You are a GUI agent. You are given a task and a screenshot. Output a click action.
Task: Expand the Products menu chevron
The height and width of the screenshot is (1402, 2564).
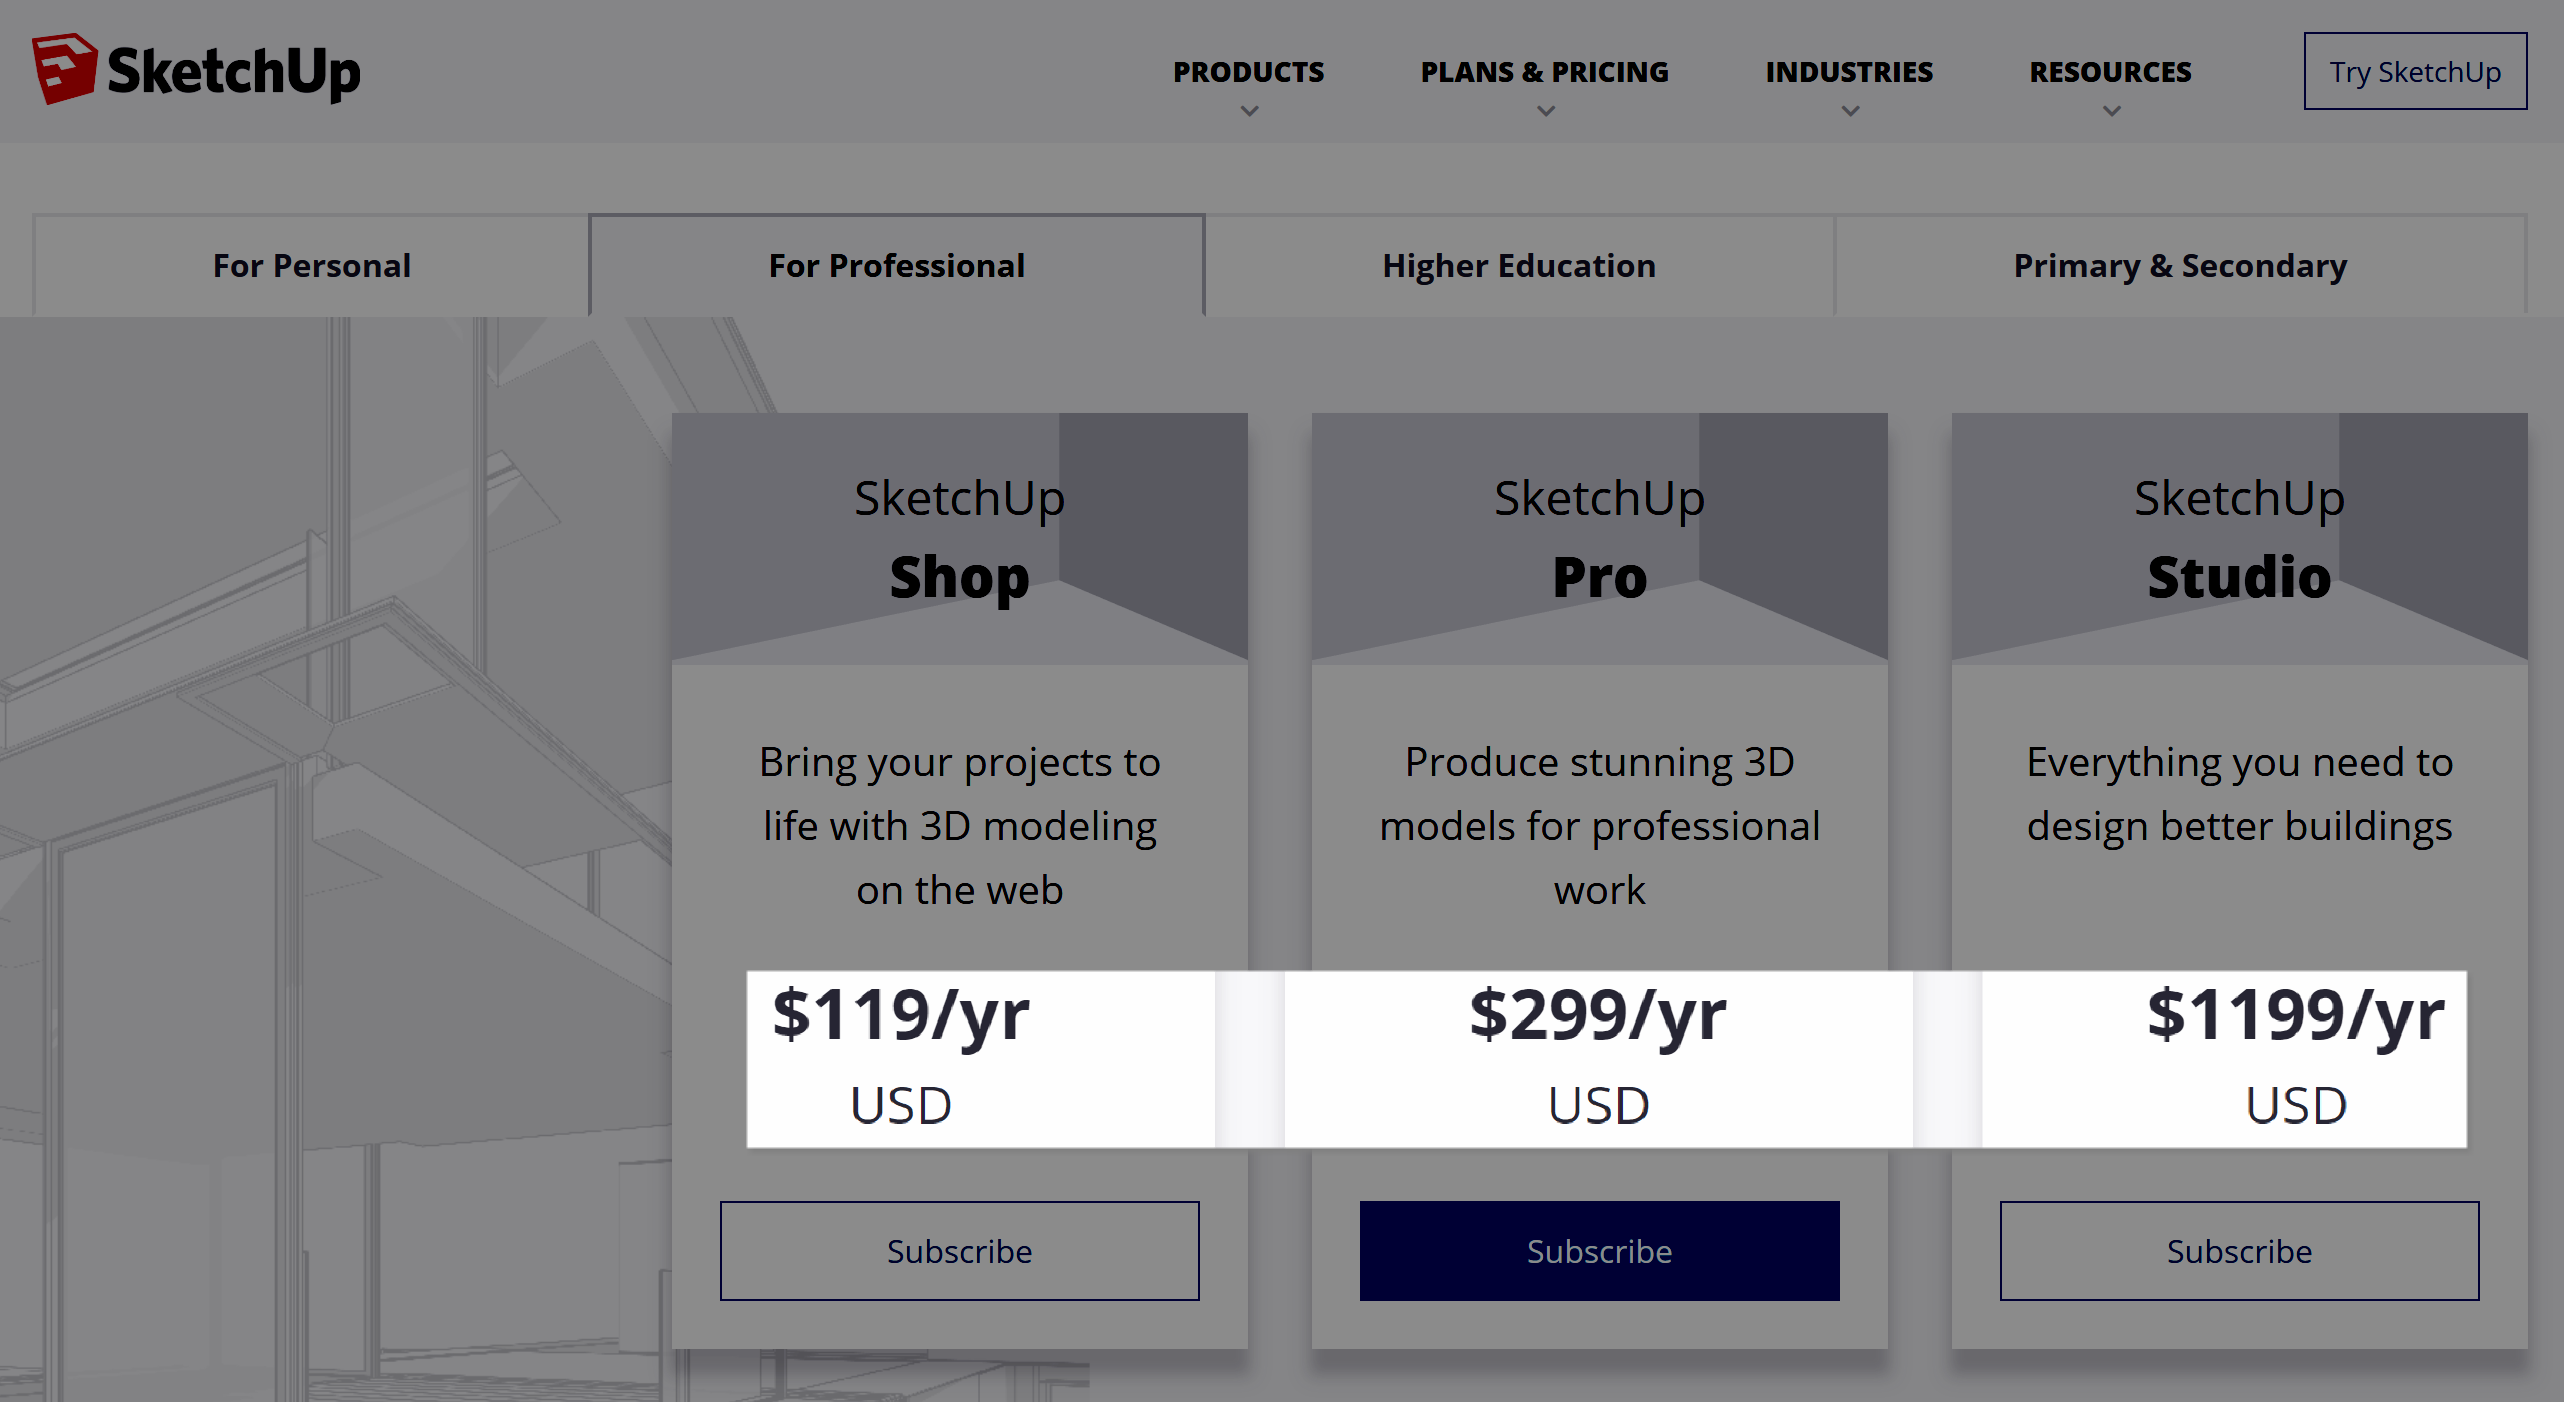click(x=1249, y=111)
